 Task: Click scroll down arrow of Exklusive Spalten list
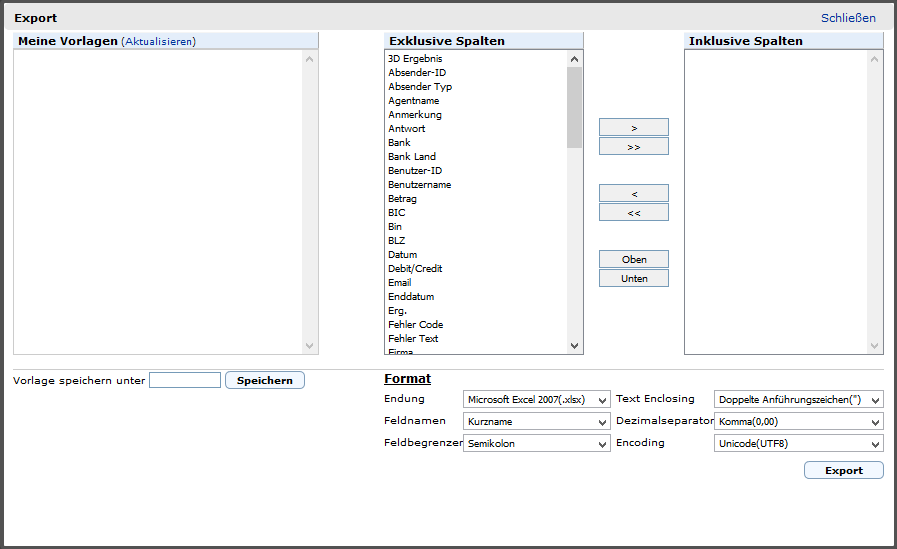[574, 346]
